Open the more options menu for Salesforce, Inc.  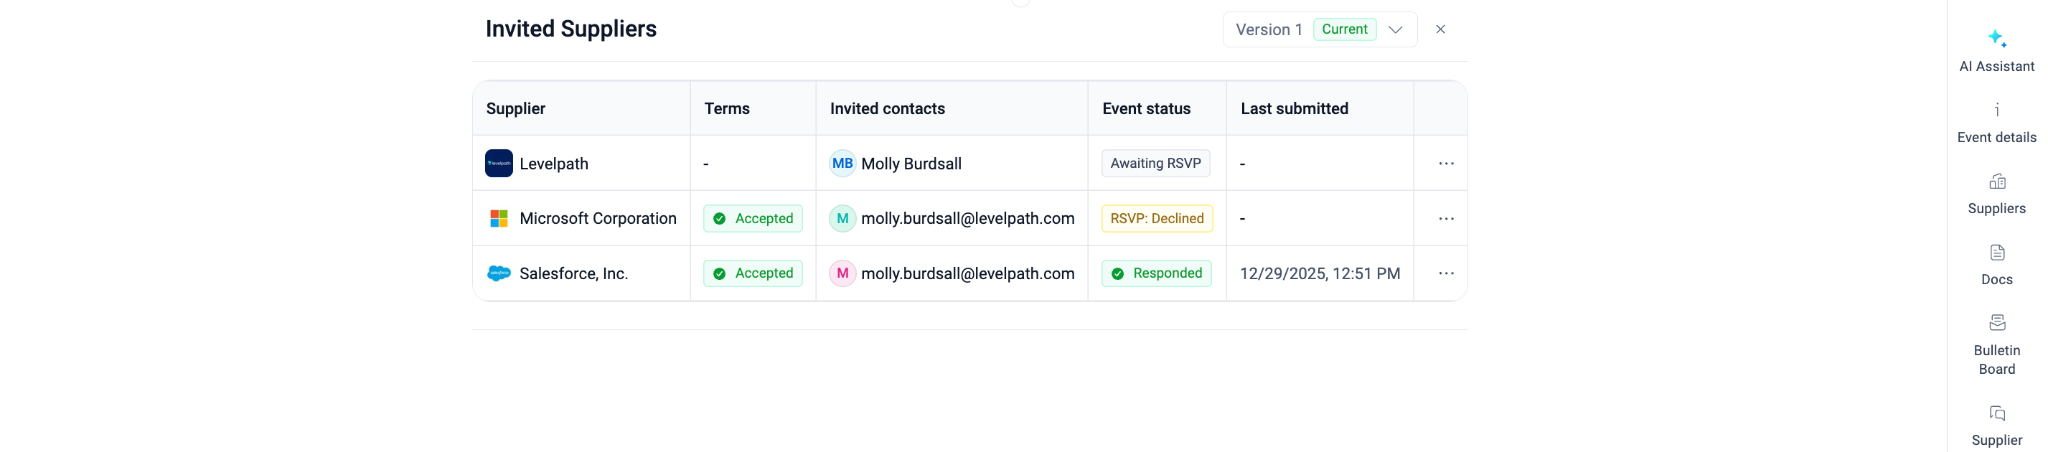pyautogui.click(x=1446, y=273)
